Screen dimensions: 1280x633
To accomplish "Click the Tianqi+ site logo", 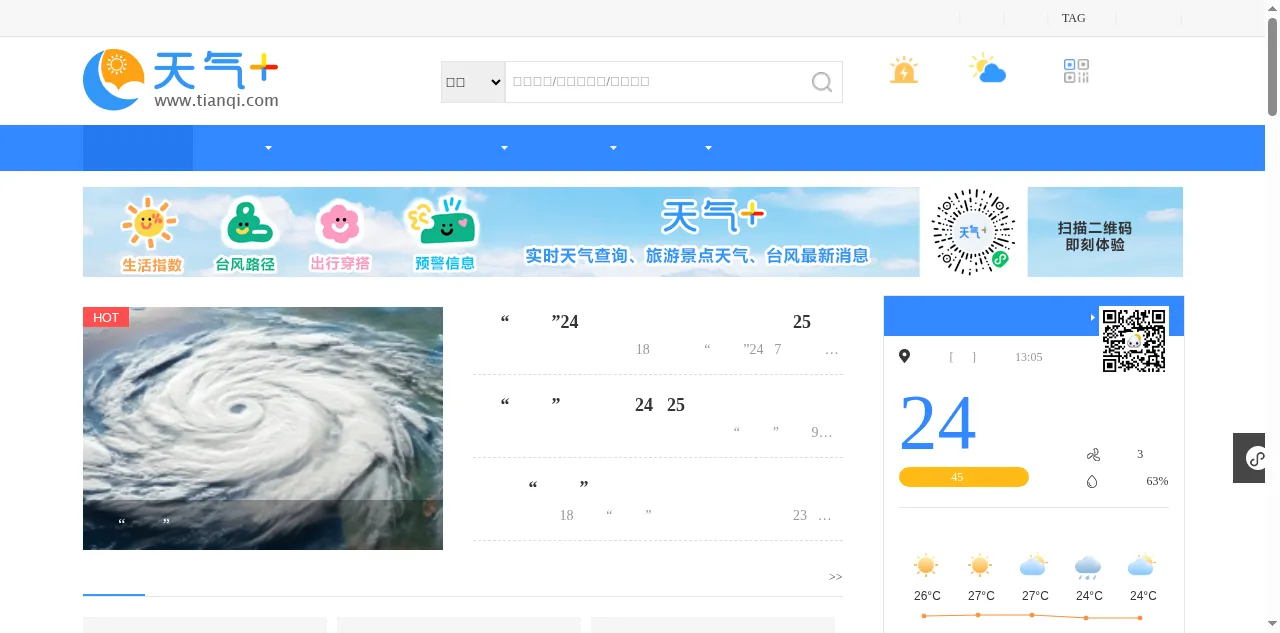I will [181, 79].
